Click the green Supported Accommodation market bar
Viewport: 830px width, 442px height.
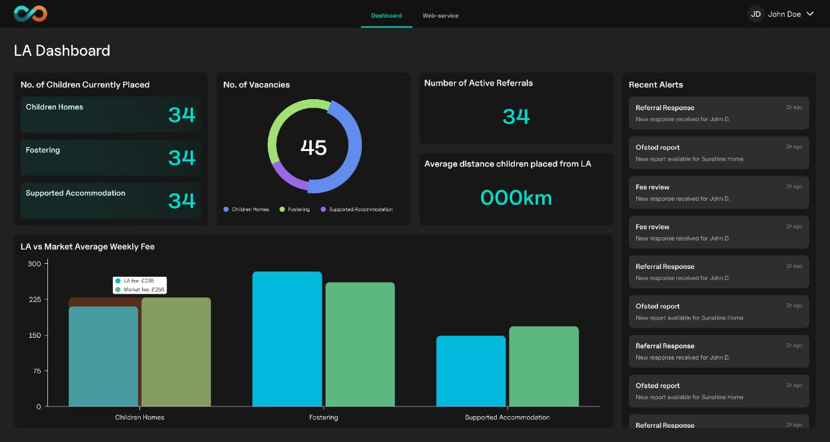(x=543, y=366)
